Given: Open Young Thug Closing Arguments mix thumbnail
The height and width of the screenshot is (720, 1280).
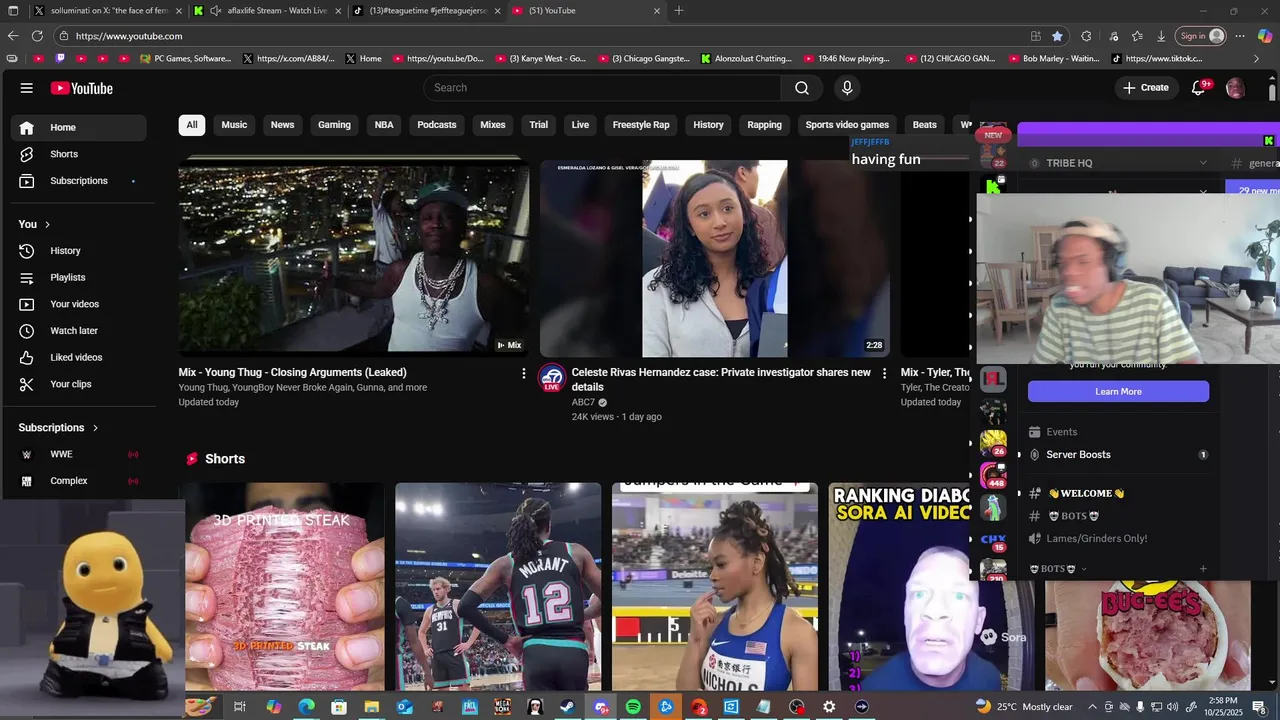Looking at the screenshot, I should tap(354, 256).
